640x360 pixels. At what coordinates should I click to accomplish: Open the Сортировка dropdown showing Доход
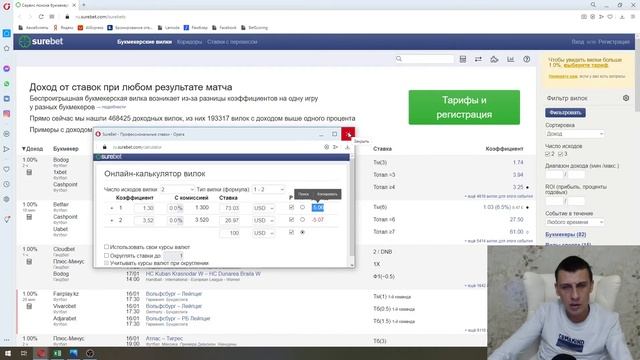point(575,134)
